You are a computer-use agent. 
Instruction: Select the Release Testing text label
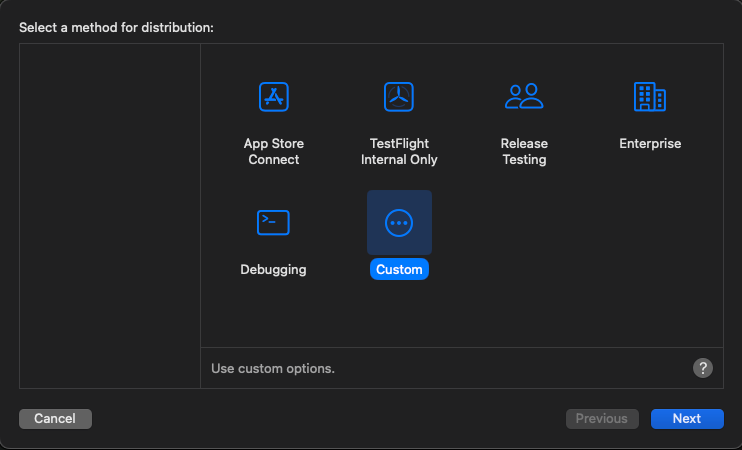tap(524, 151)
